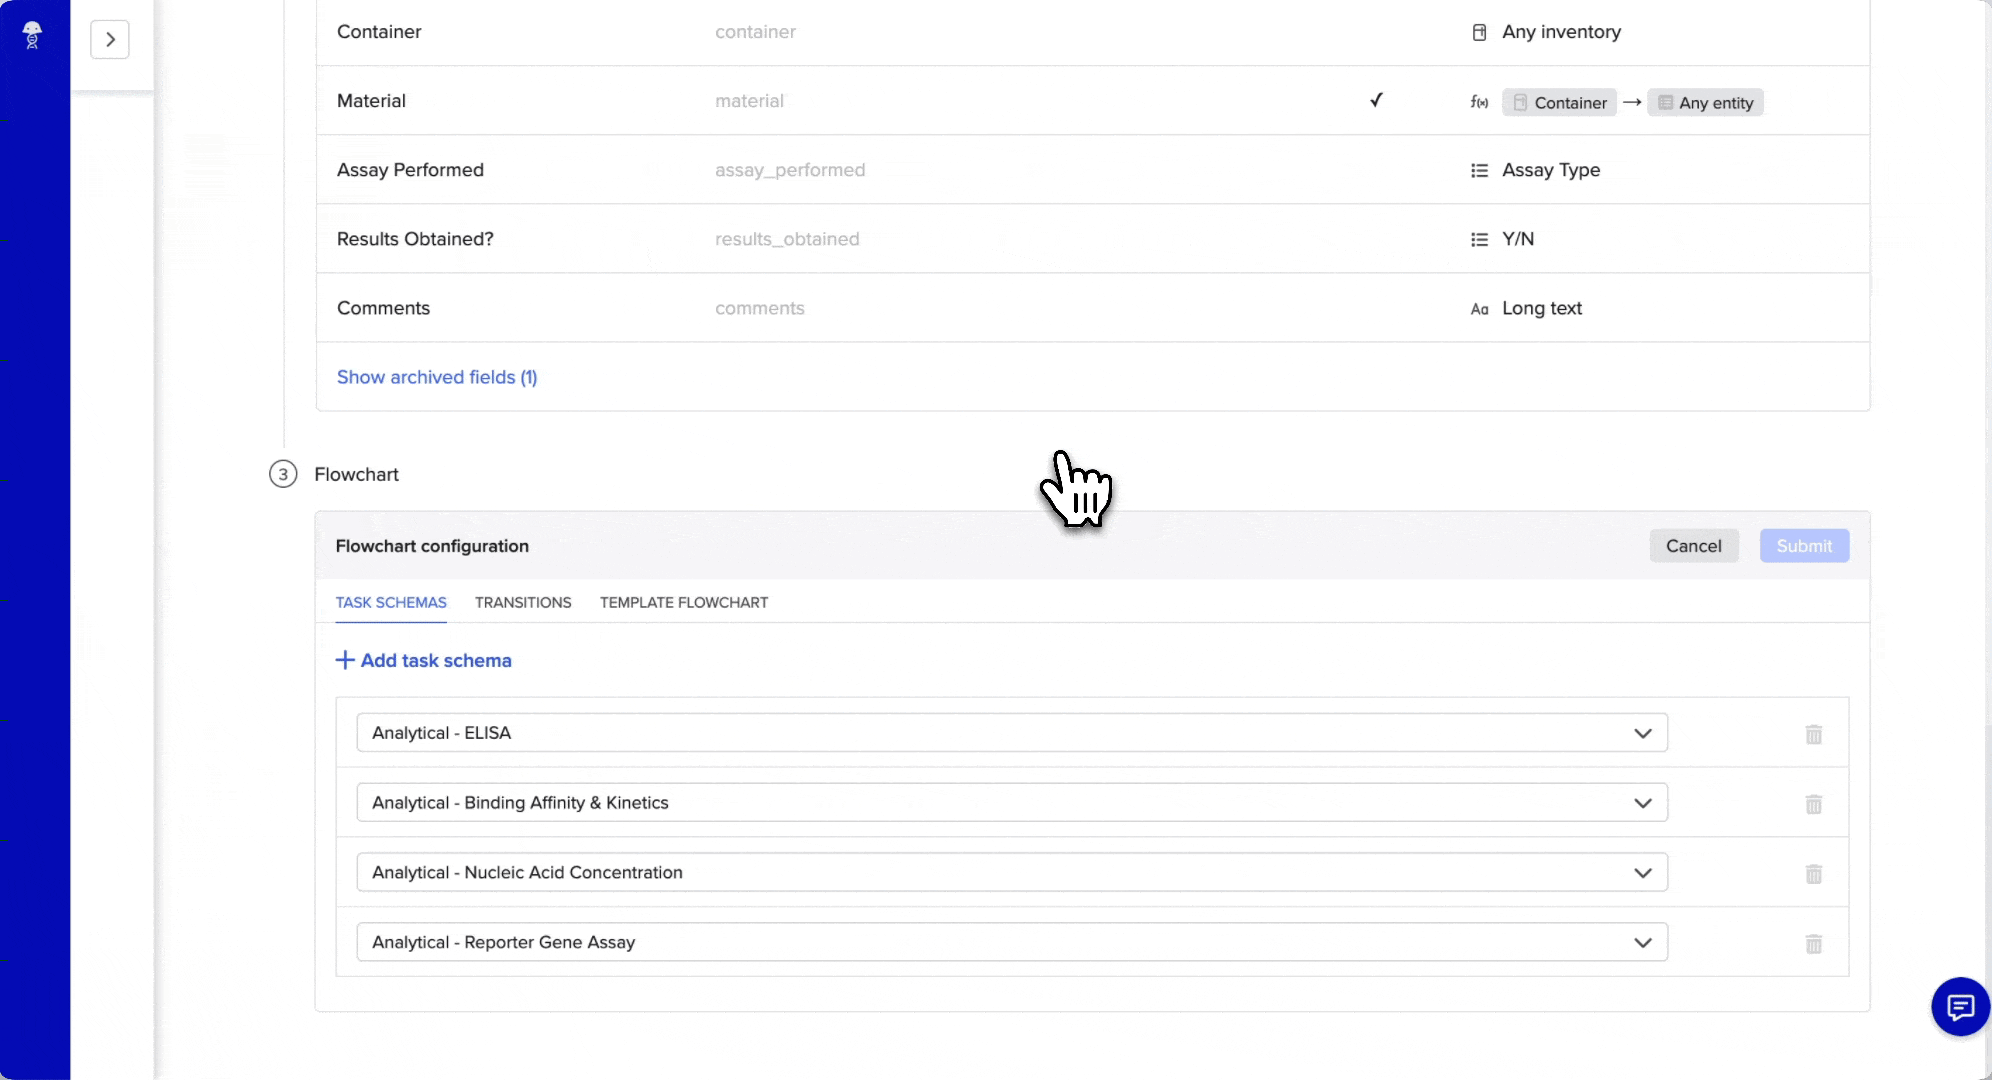Select the Any entity chip in Material formula
The height and width of the screenshot is (1080, 1992).
point(1704,102)
